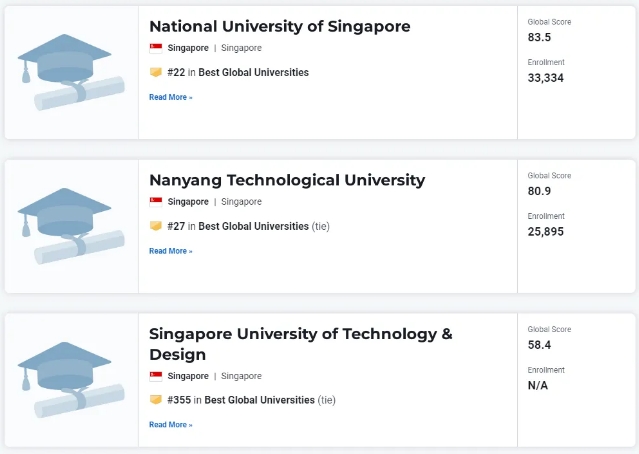This screenshot has width=639, height=454.
Task: Open the National University of Singapore title link
Action: (279, 26)
